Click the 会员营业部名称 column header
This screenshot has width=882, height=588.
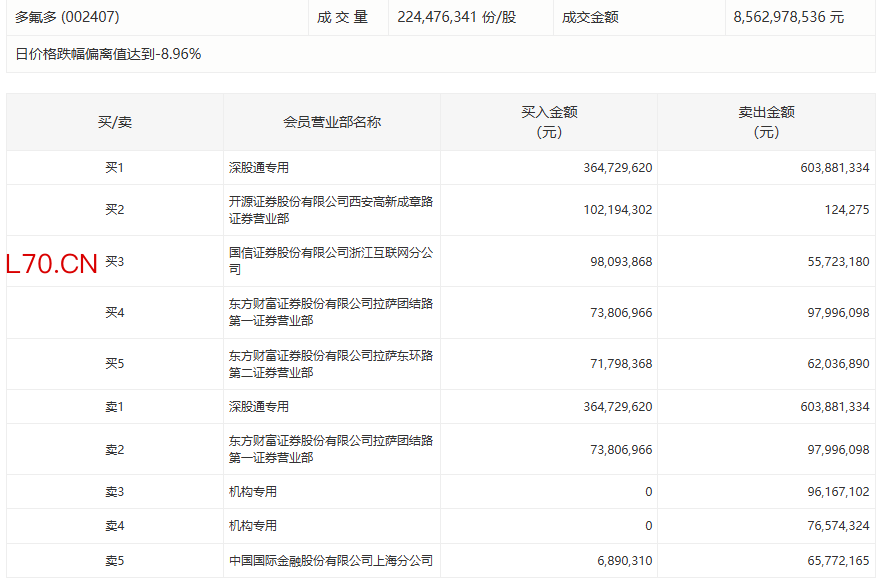coord(331,122)
